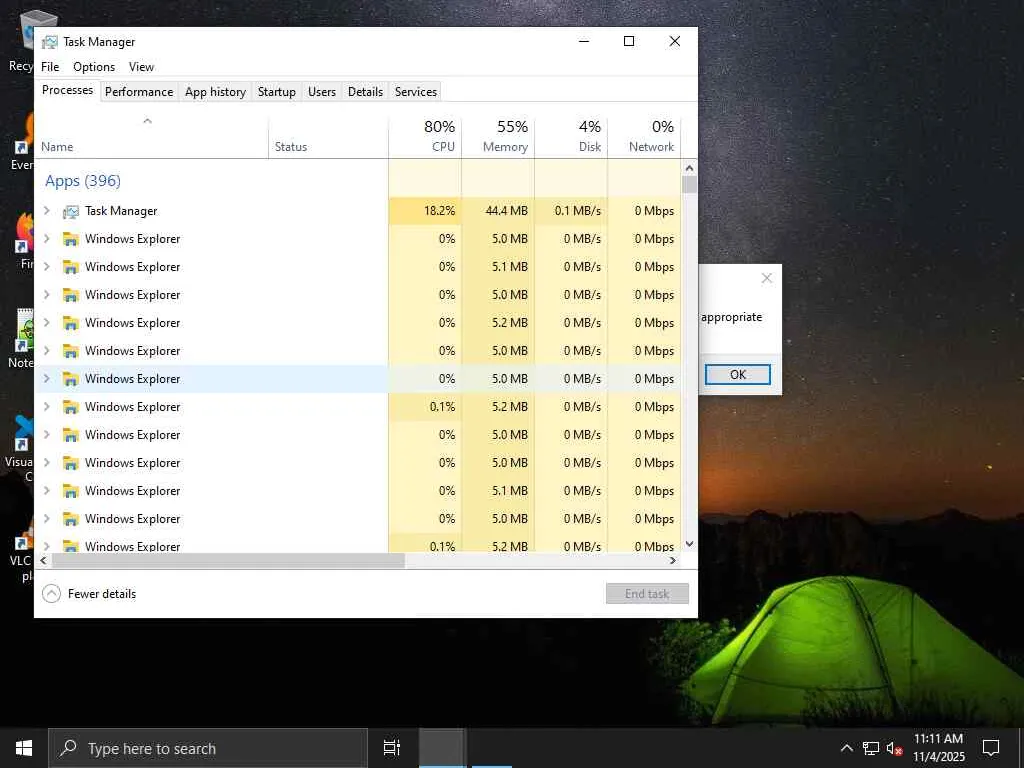This screenshot has width=1024, height=768.
Task: Click the search magnifier icon in taskbar
Action: click(x=68, y=748)
